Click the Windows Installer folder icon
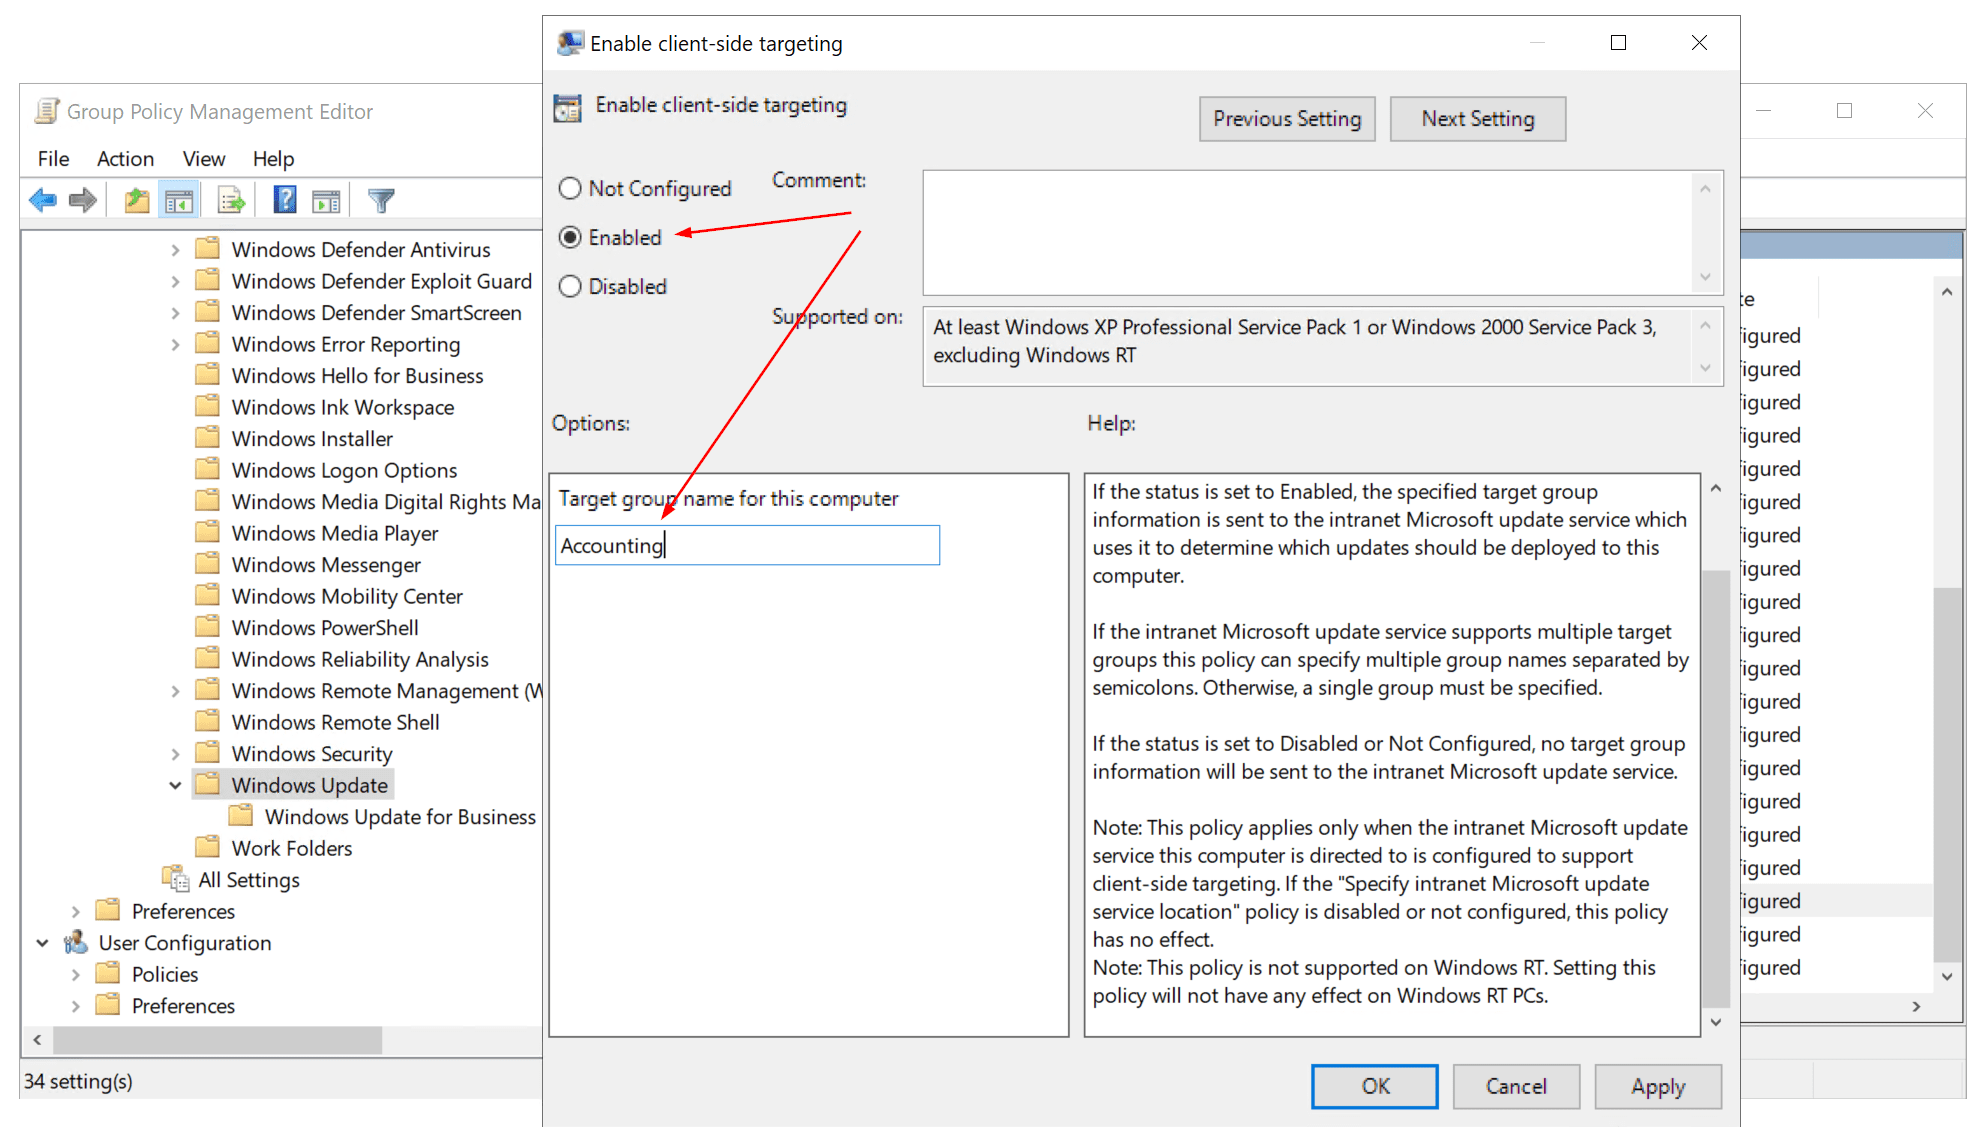 click(208, 438)
